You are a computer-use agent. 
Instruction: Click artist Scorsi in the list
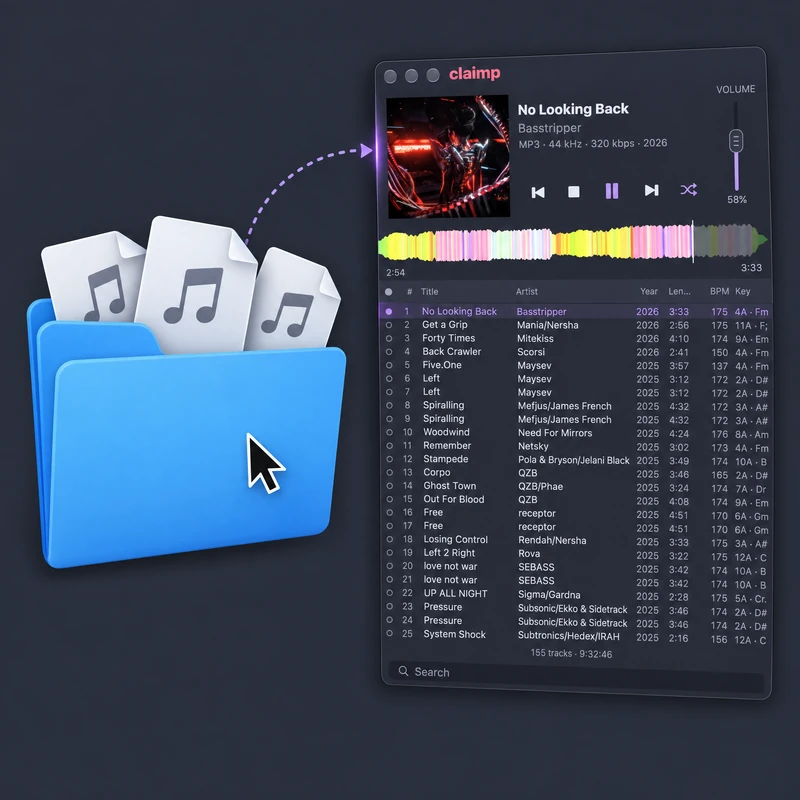coord(531,352)
